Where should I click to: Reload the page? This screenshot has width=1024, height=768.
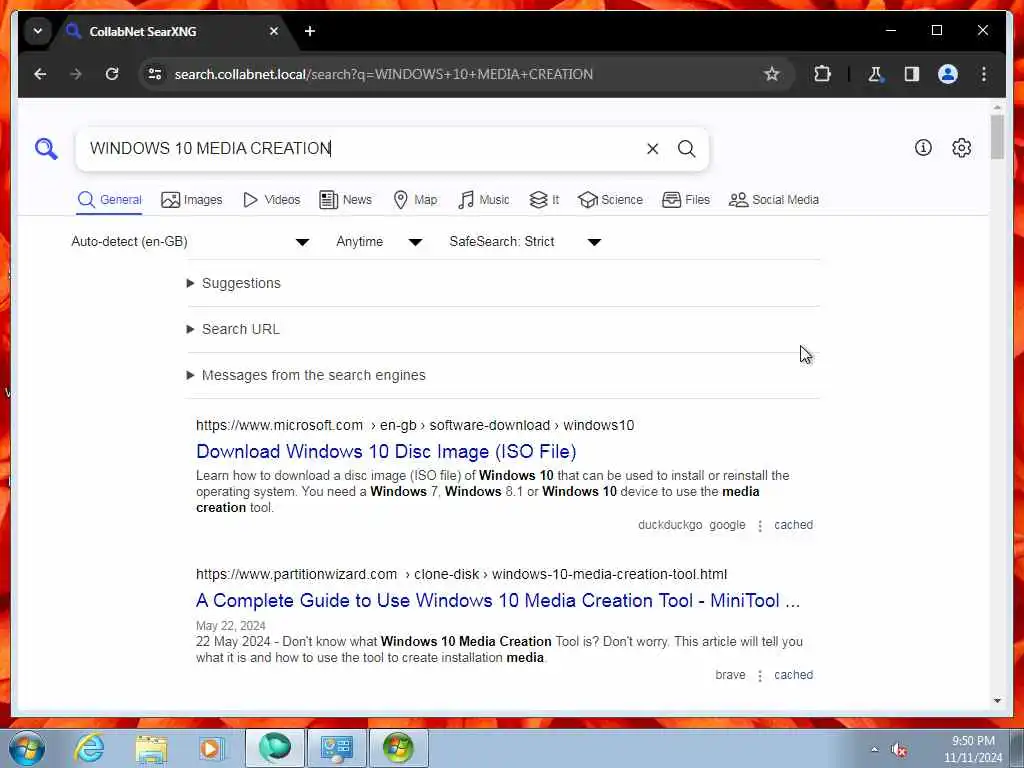pos(112,74)
